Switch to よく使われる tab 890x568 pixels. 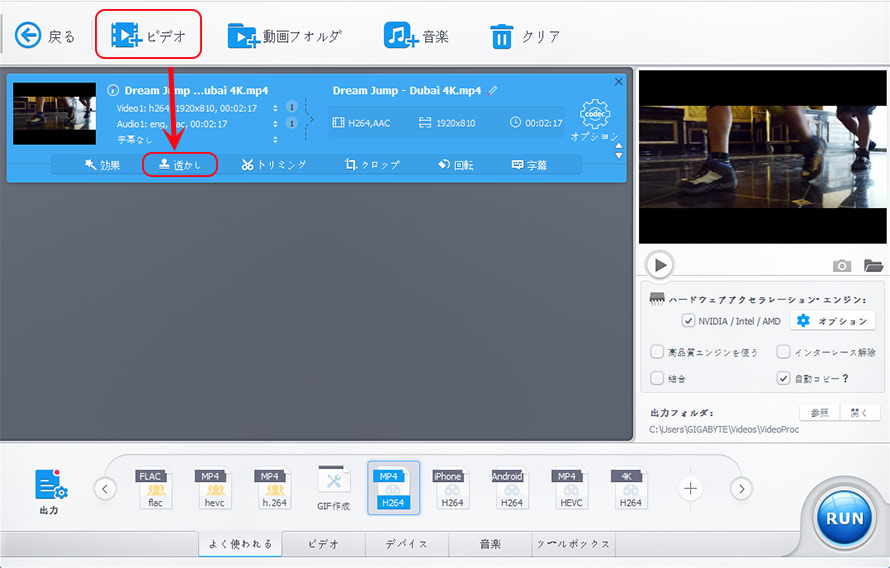click(x=240, y=544)
